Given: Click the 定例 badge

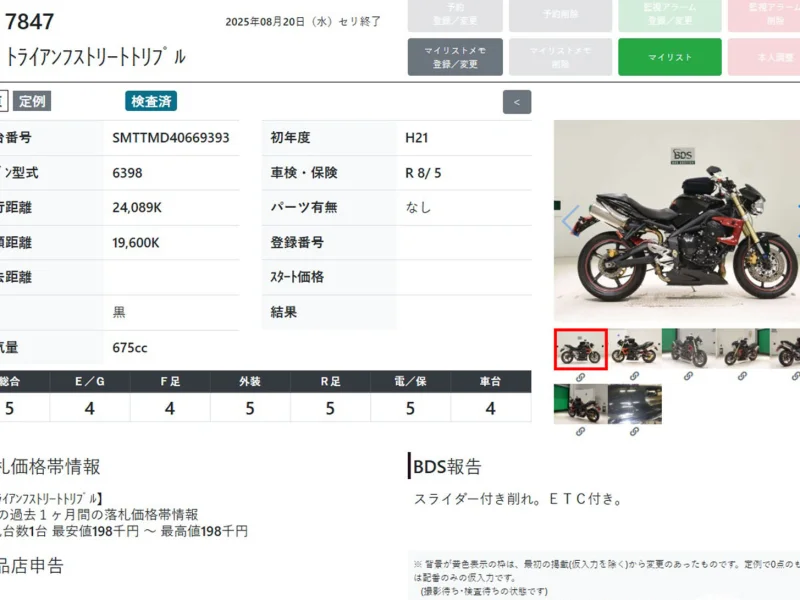Looking at the screenshot, I should coord(32,101).
